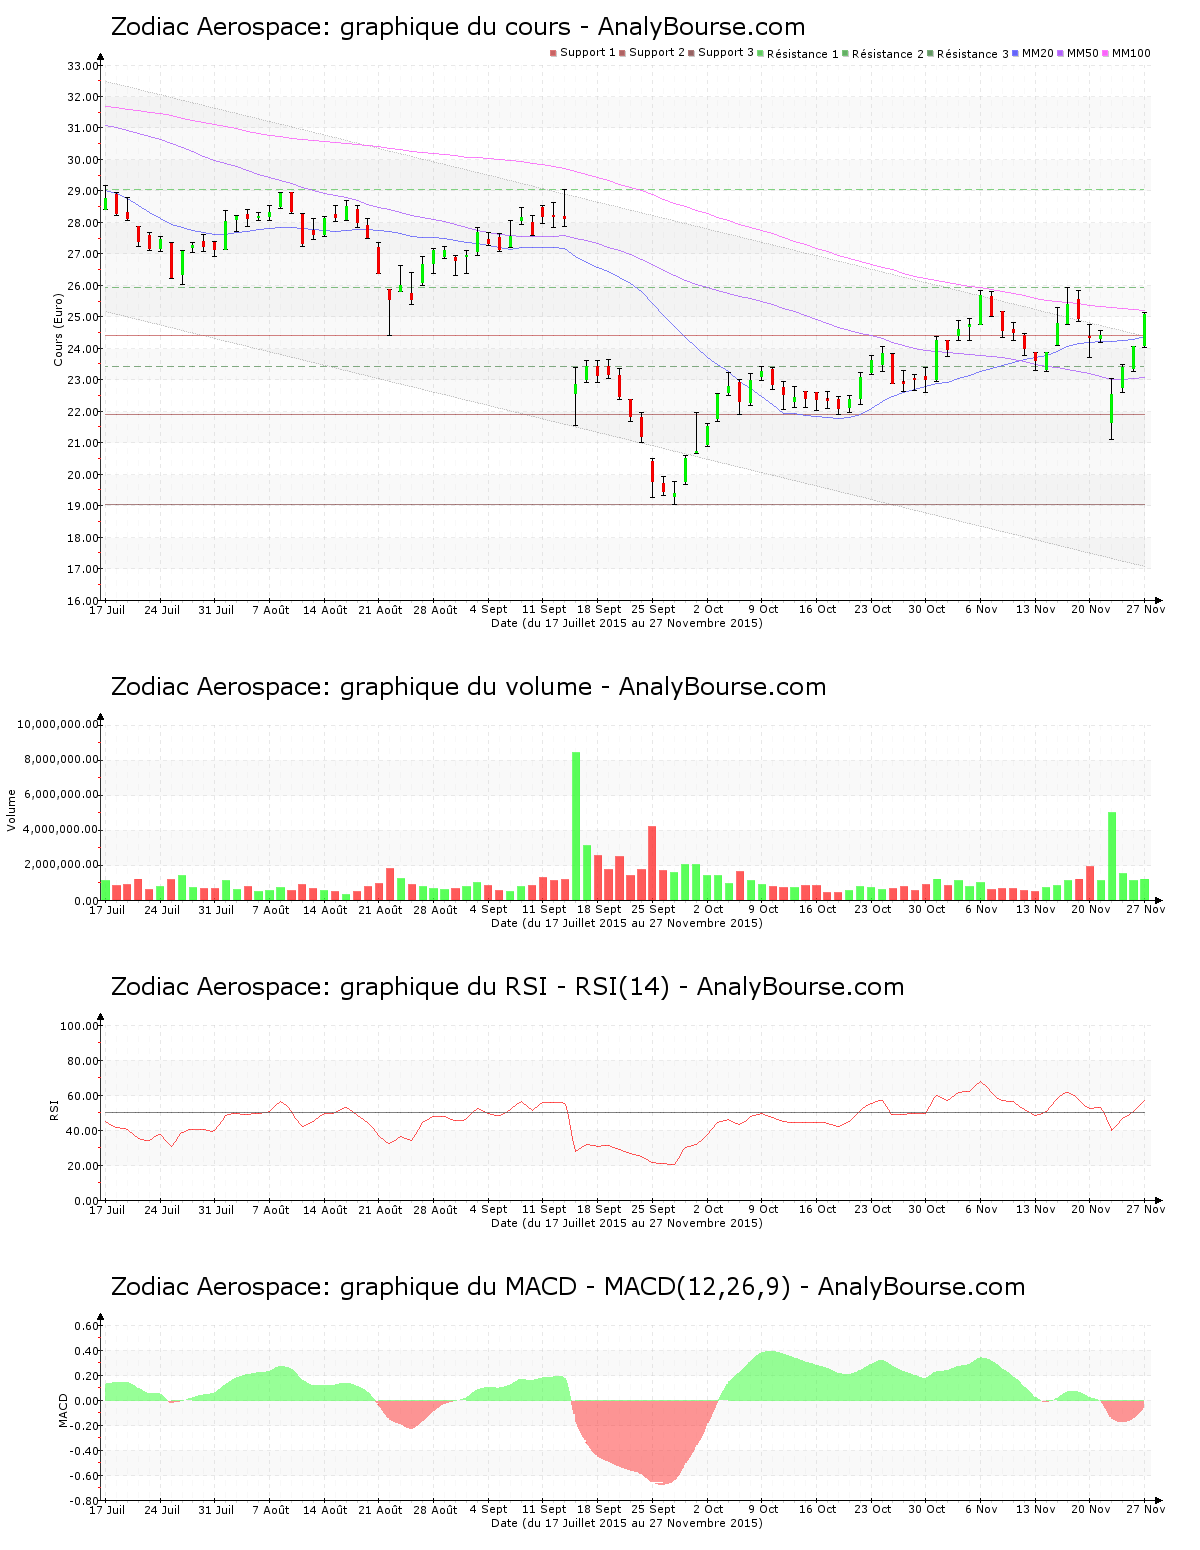
Task: Click '6 Nov' date on RSI chart axis
Action: coord(981,1210)
